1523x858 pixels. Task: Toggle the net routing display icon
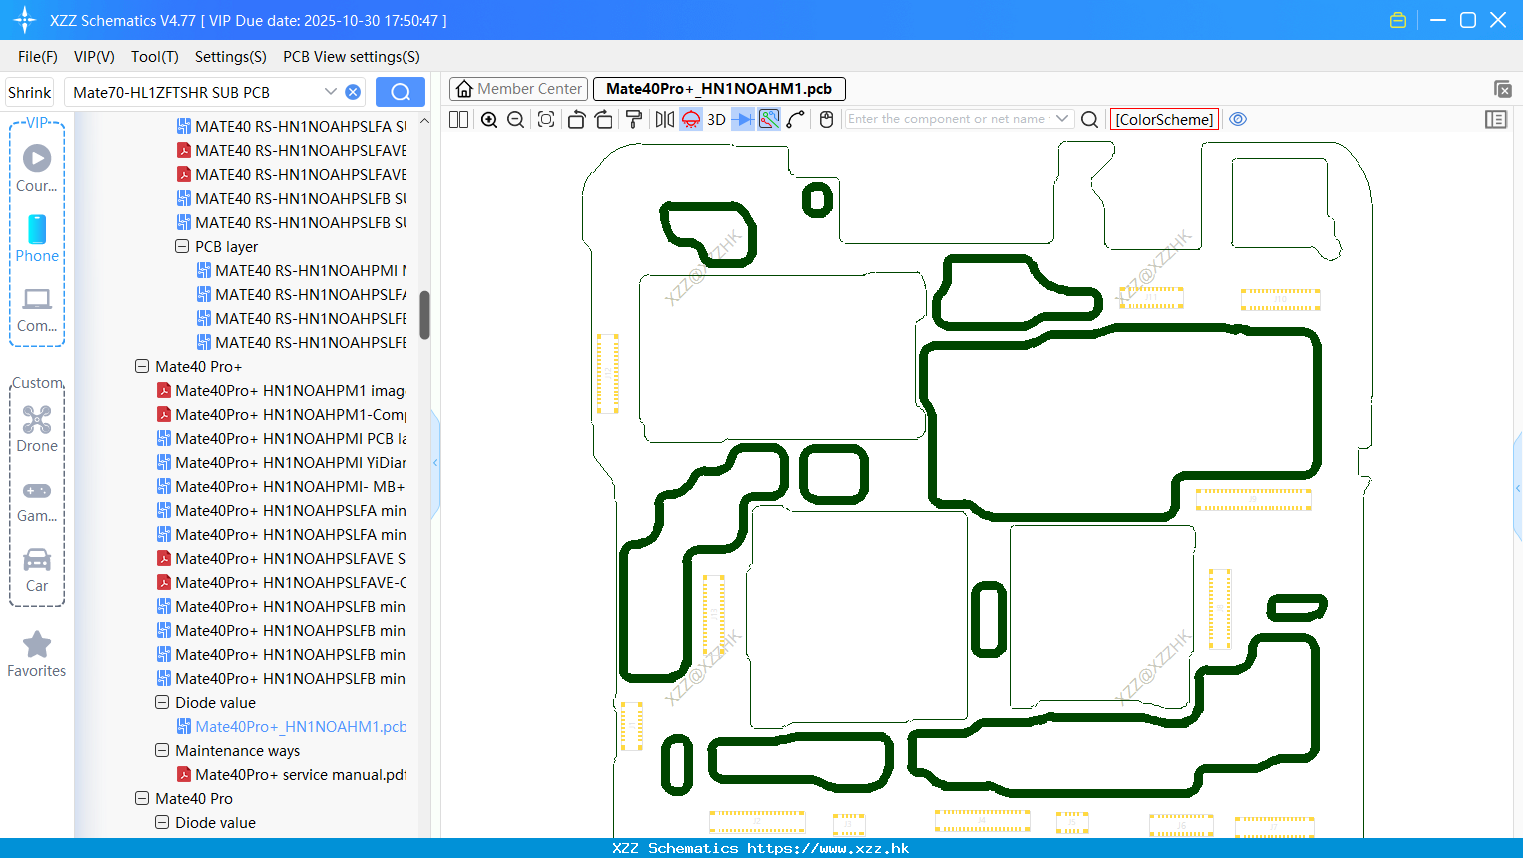(769, 119)
